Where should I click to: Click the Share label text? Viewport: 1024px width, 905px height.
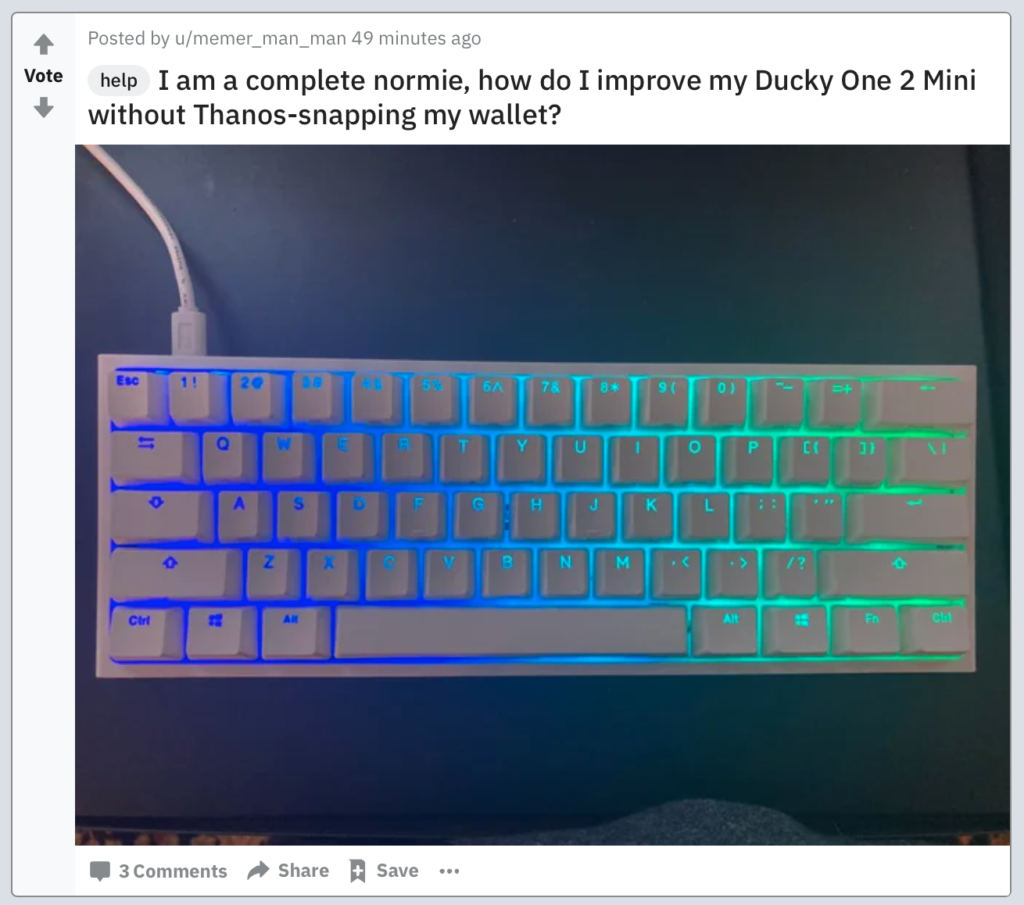pos(303,870)
